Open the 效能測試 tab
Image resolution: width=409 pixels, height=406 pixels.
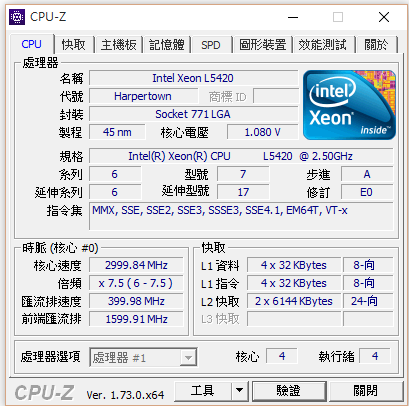click(322, 45)
